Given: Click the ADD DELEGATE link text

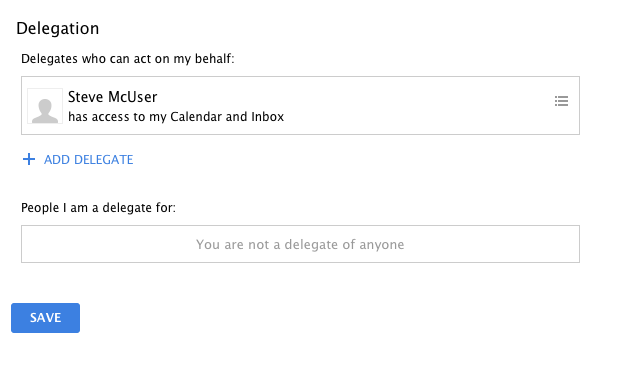Looking at the screenshot, I should [x=88, y=159].
